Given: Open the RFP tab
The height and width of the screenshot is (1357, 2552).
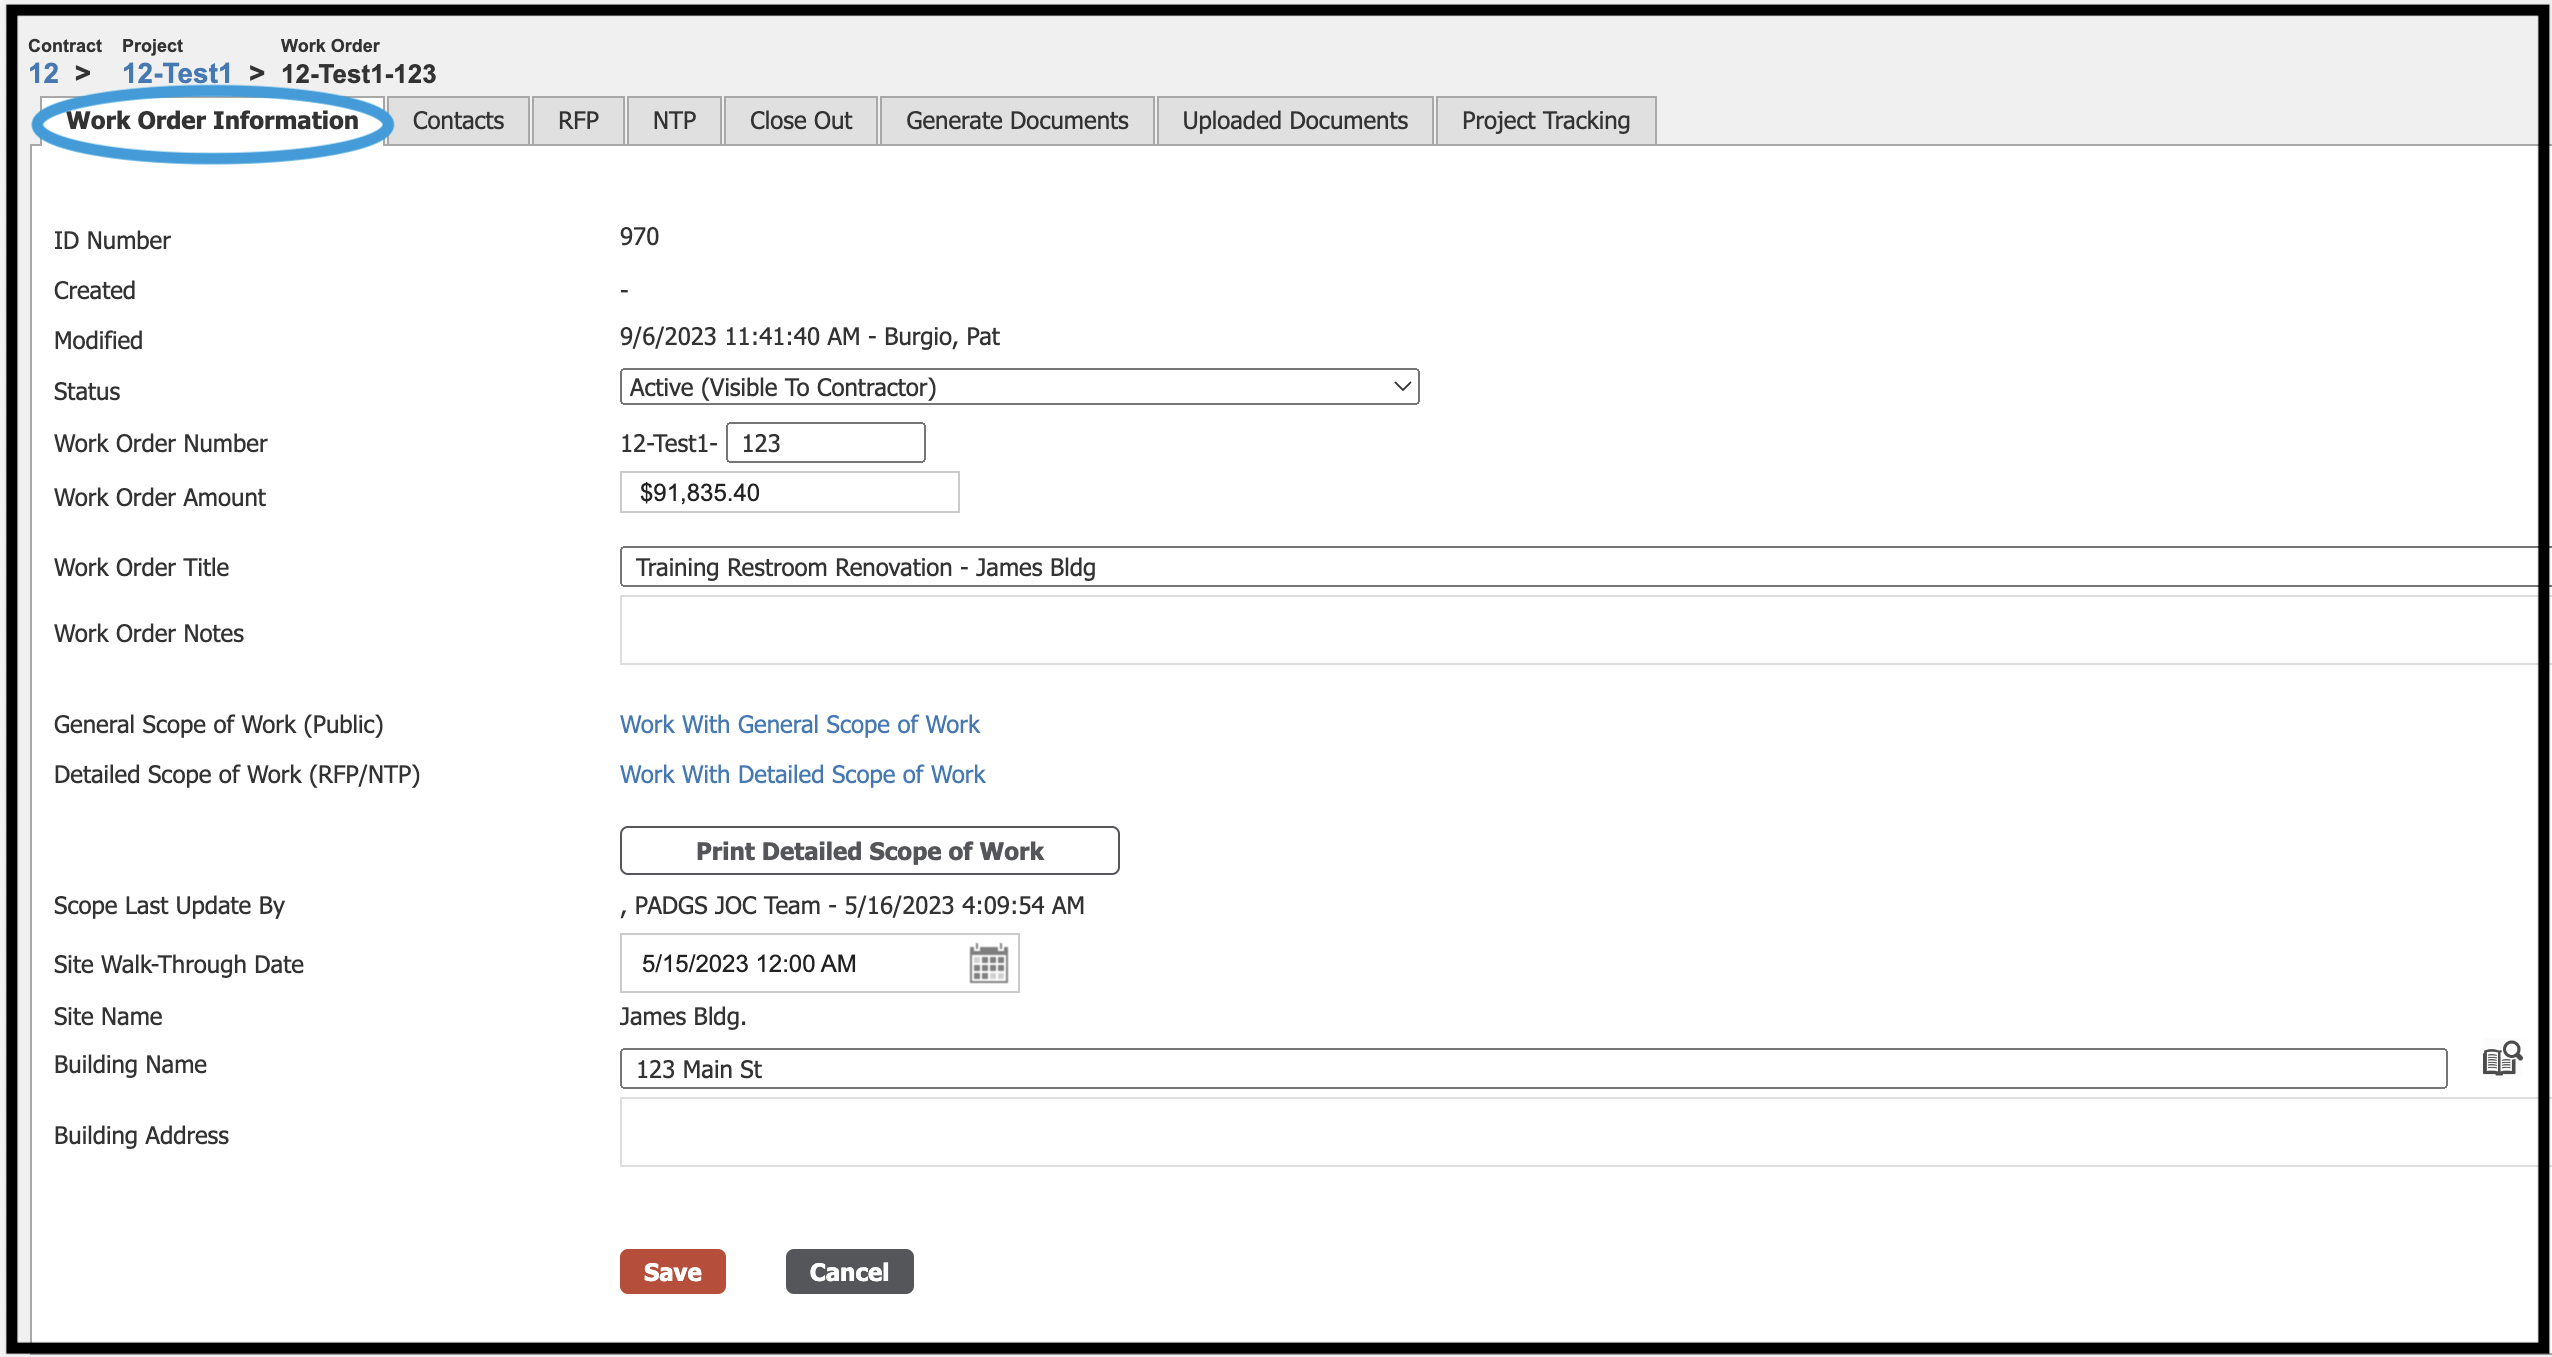Looking at the screenshot, I should 578,121.
